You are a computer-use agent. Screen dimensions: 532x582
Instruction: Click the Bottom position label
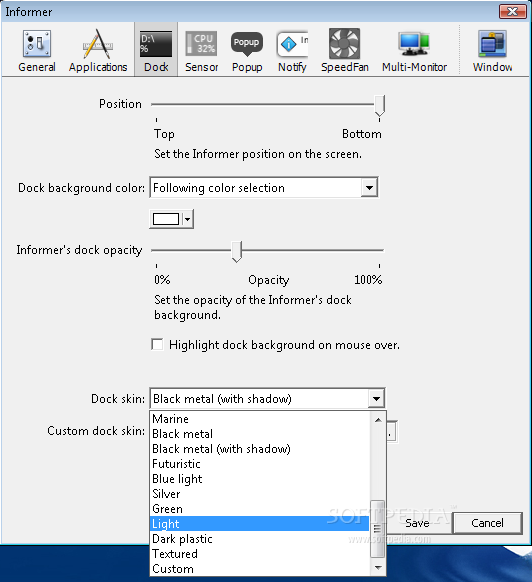click(362, 134)
